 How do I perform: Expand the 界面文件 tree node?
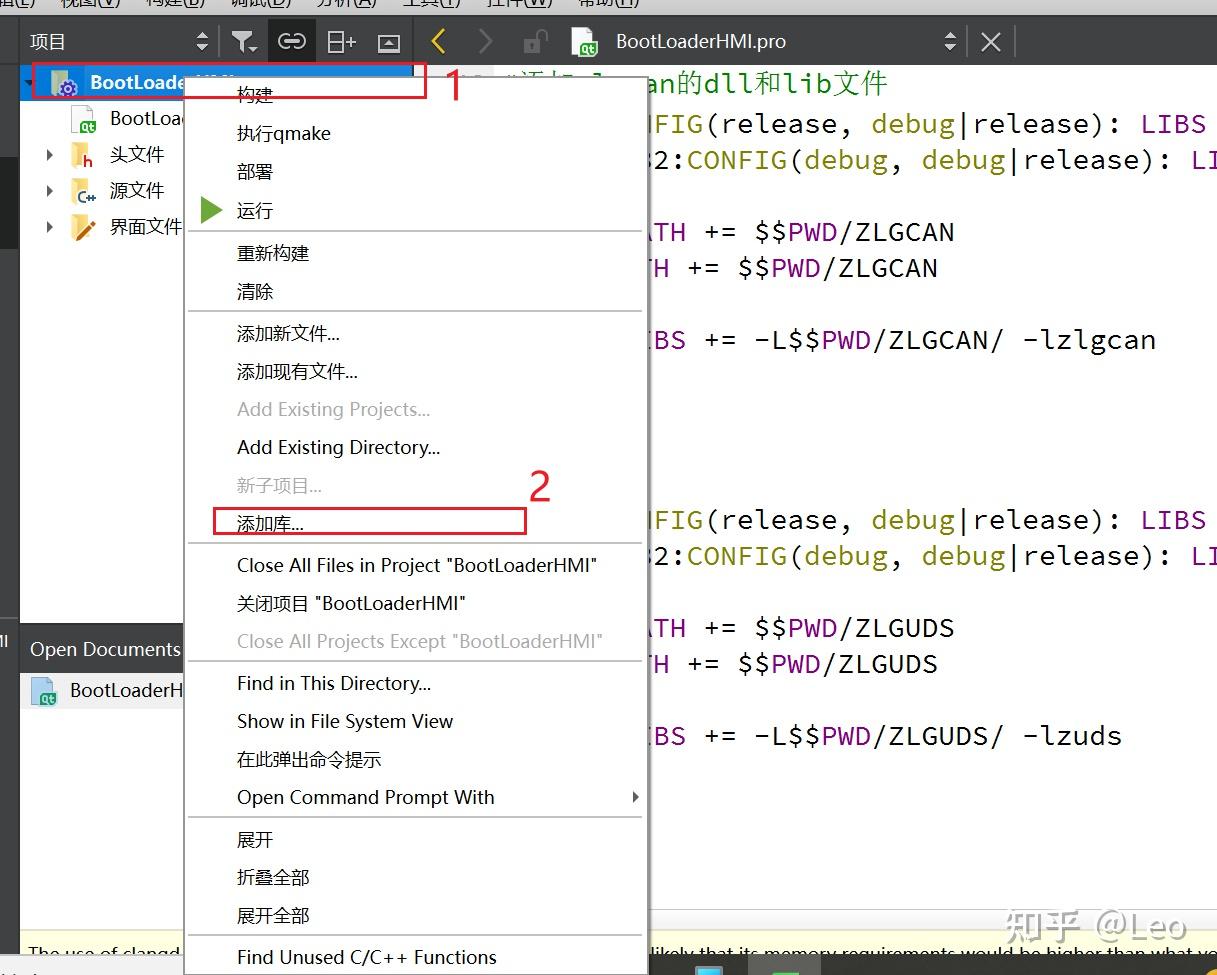(50, 227)
